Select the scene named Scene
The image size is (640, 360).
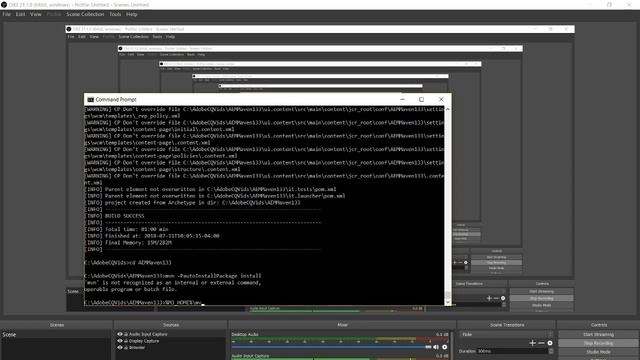click(x=56, y=335)
